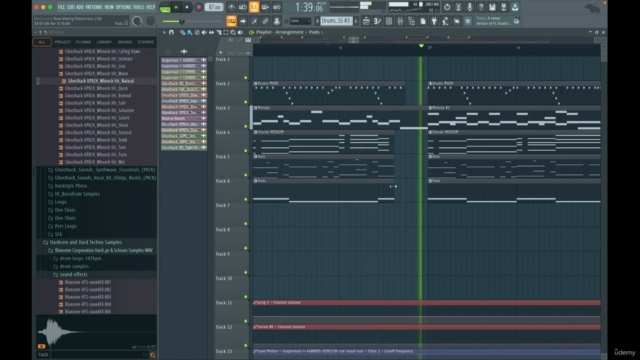
Task: Select the LIBRARY browser tab
Action: pos(104,42)
